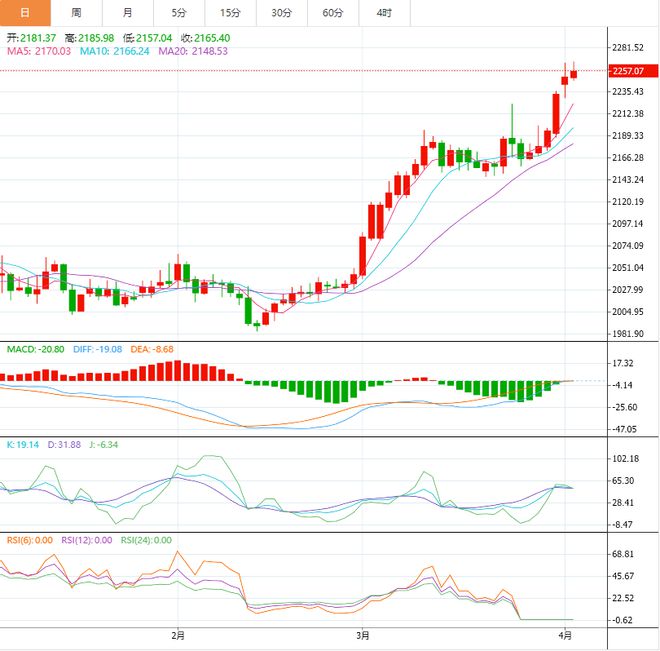The image size is (660, 651).
Task: Click the MA20 indicator label
Action: click(x=193, y=51)
